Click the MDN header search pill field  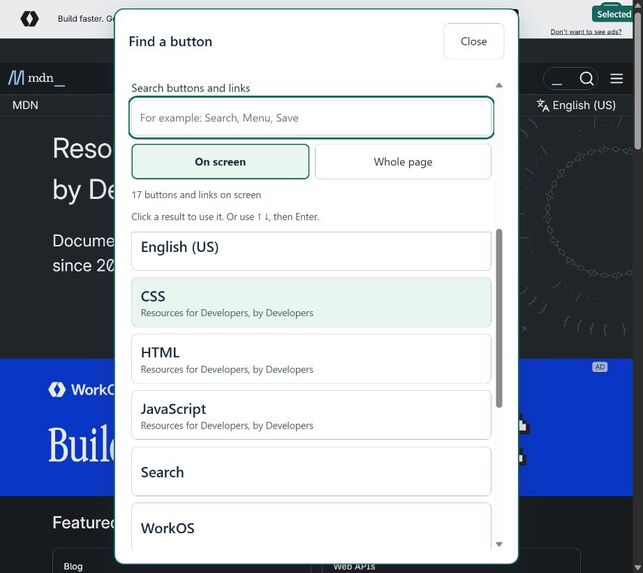570,78
